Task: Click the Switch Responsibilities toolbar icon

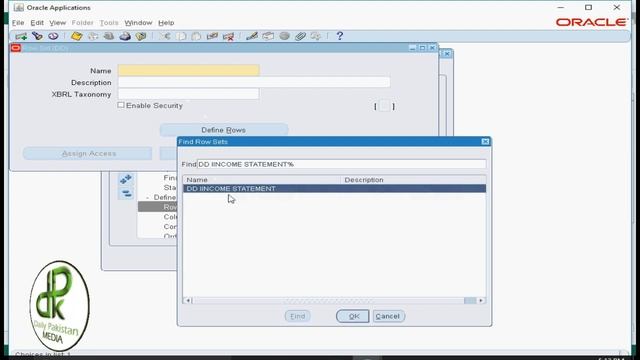Action: (109, 36)
